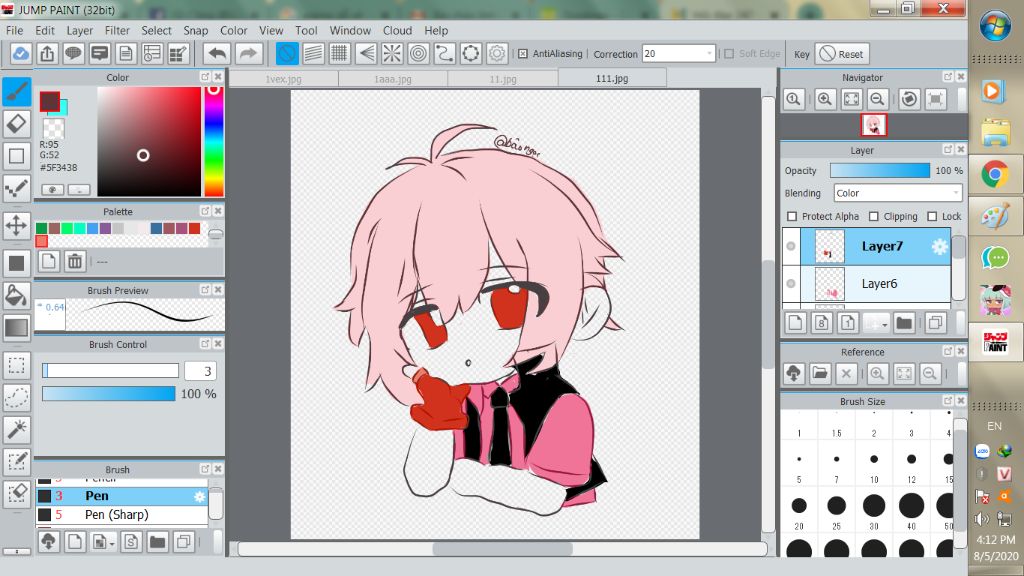The height and width of the screenshot is (576, 1024).
Task: Open snap settings gear
Action: [x=497, y=54]
